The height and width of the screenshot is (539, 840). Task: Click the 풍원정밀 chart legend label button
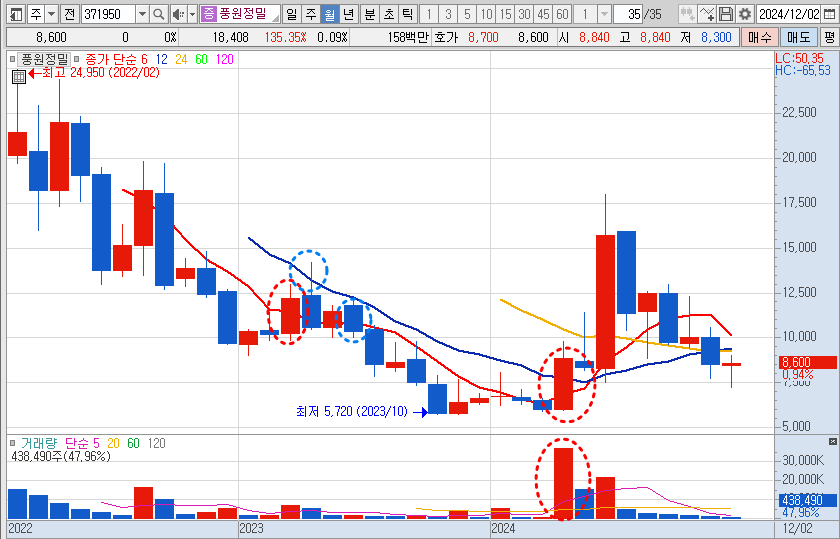click(44, 59)
